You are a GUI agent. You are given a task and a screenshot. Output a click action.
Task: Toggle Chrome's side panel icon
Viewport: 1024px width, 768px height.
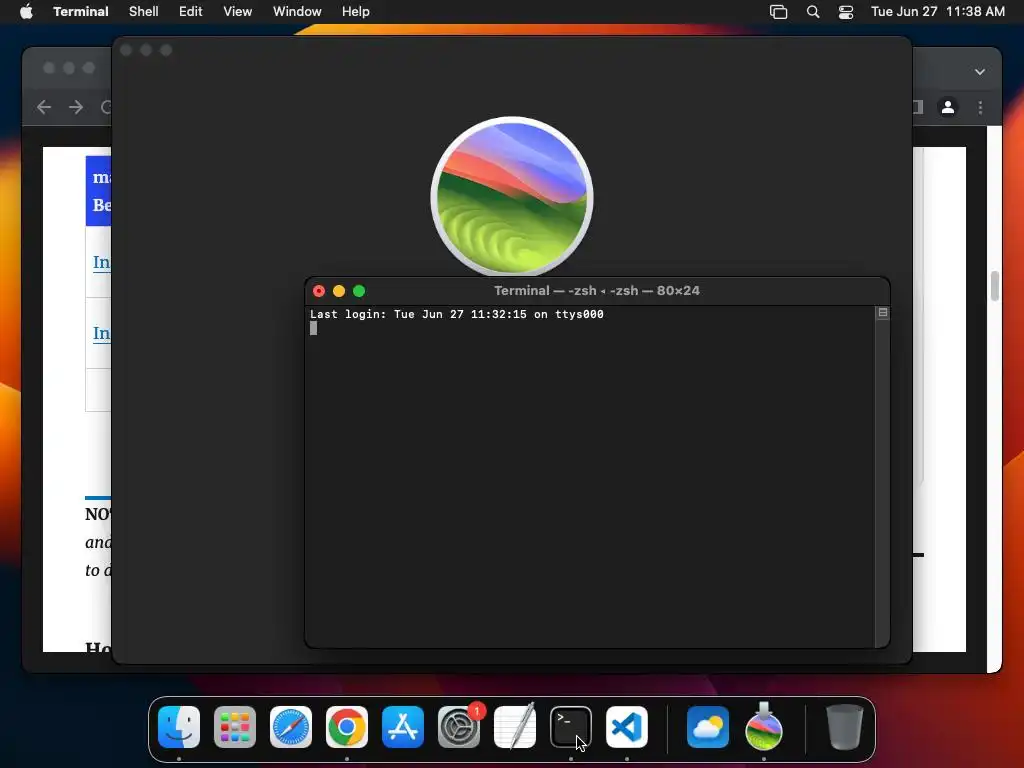(918, 107)
